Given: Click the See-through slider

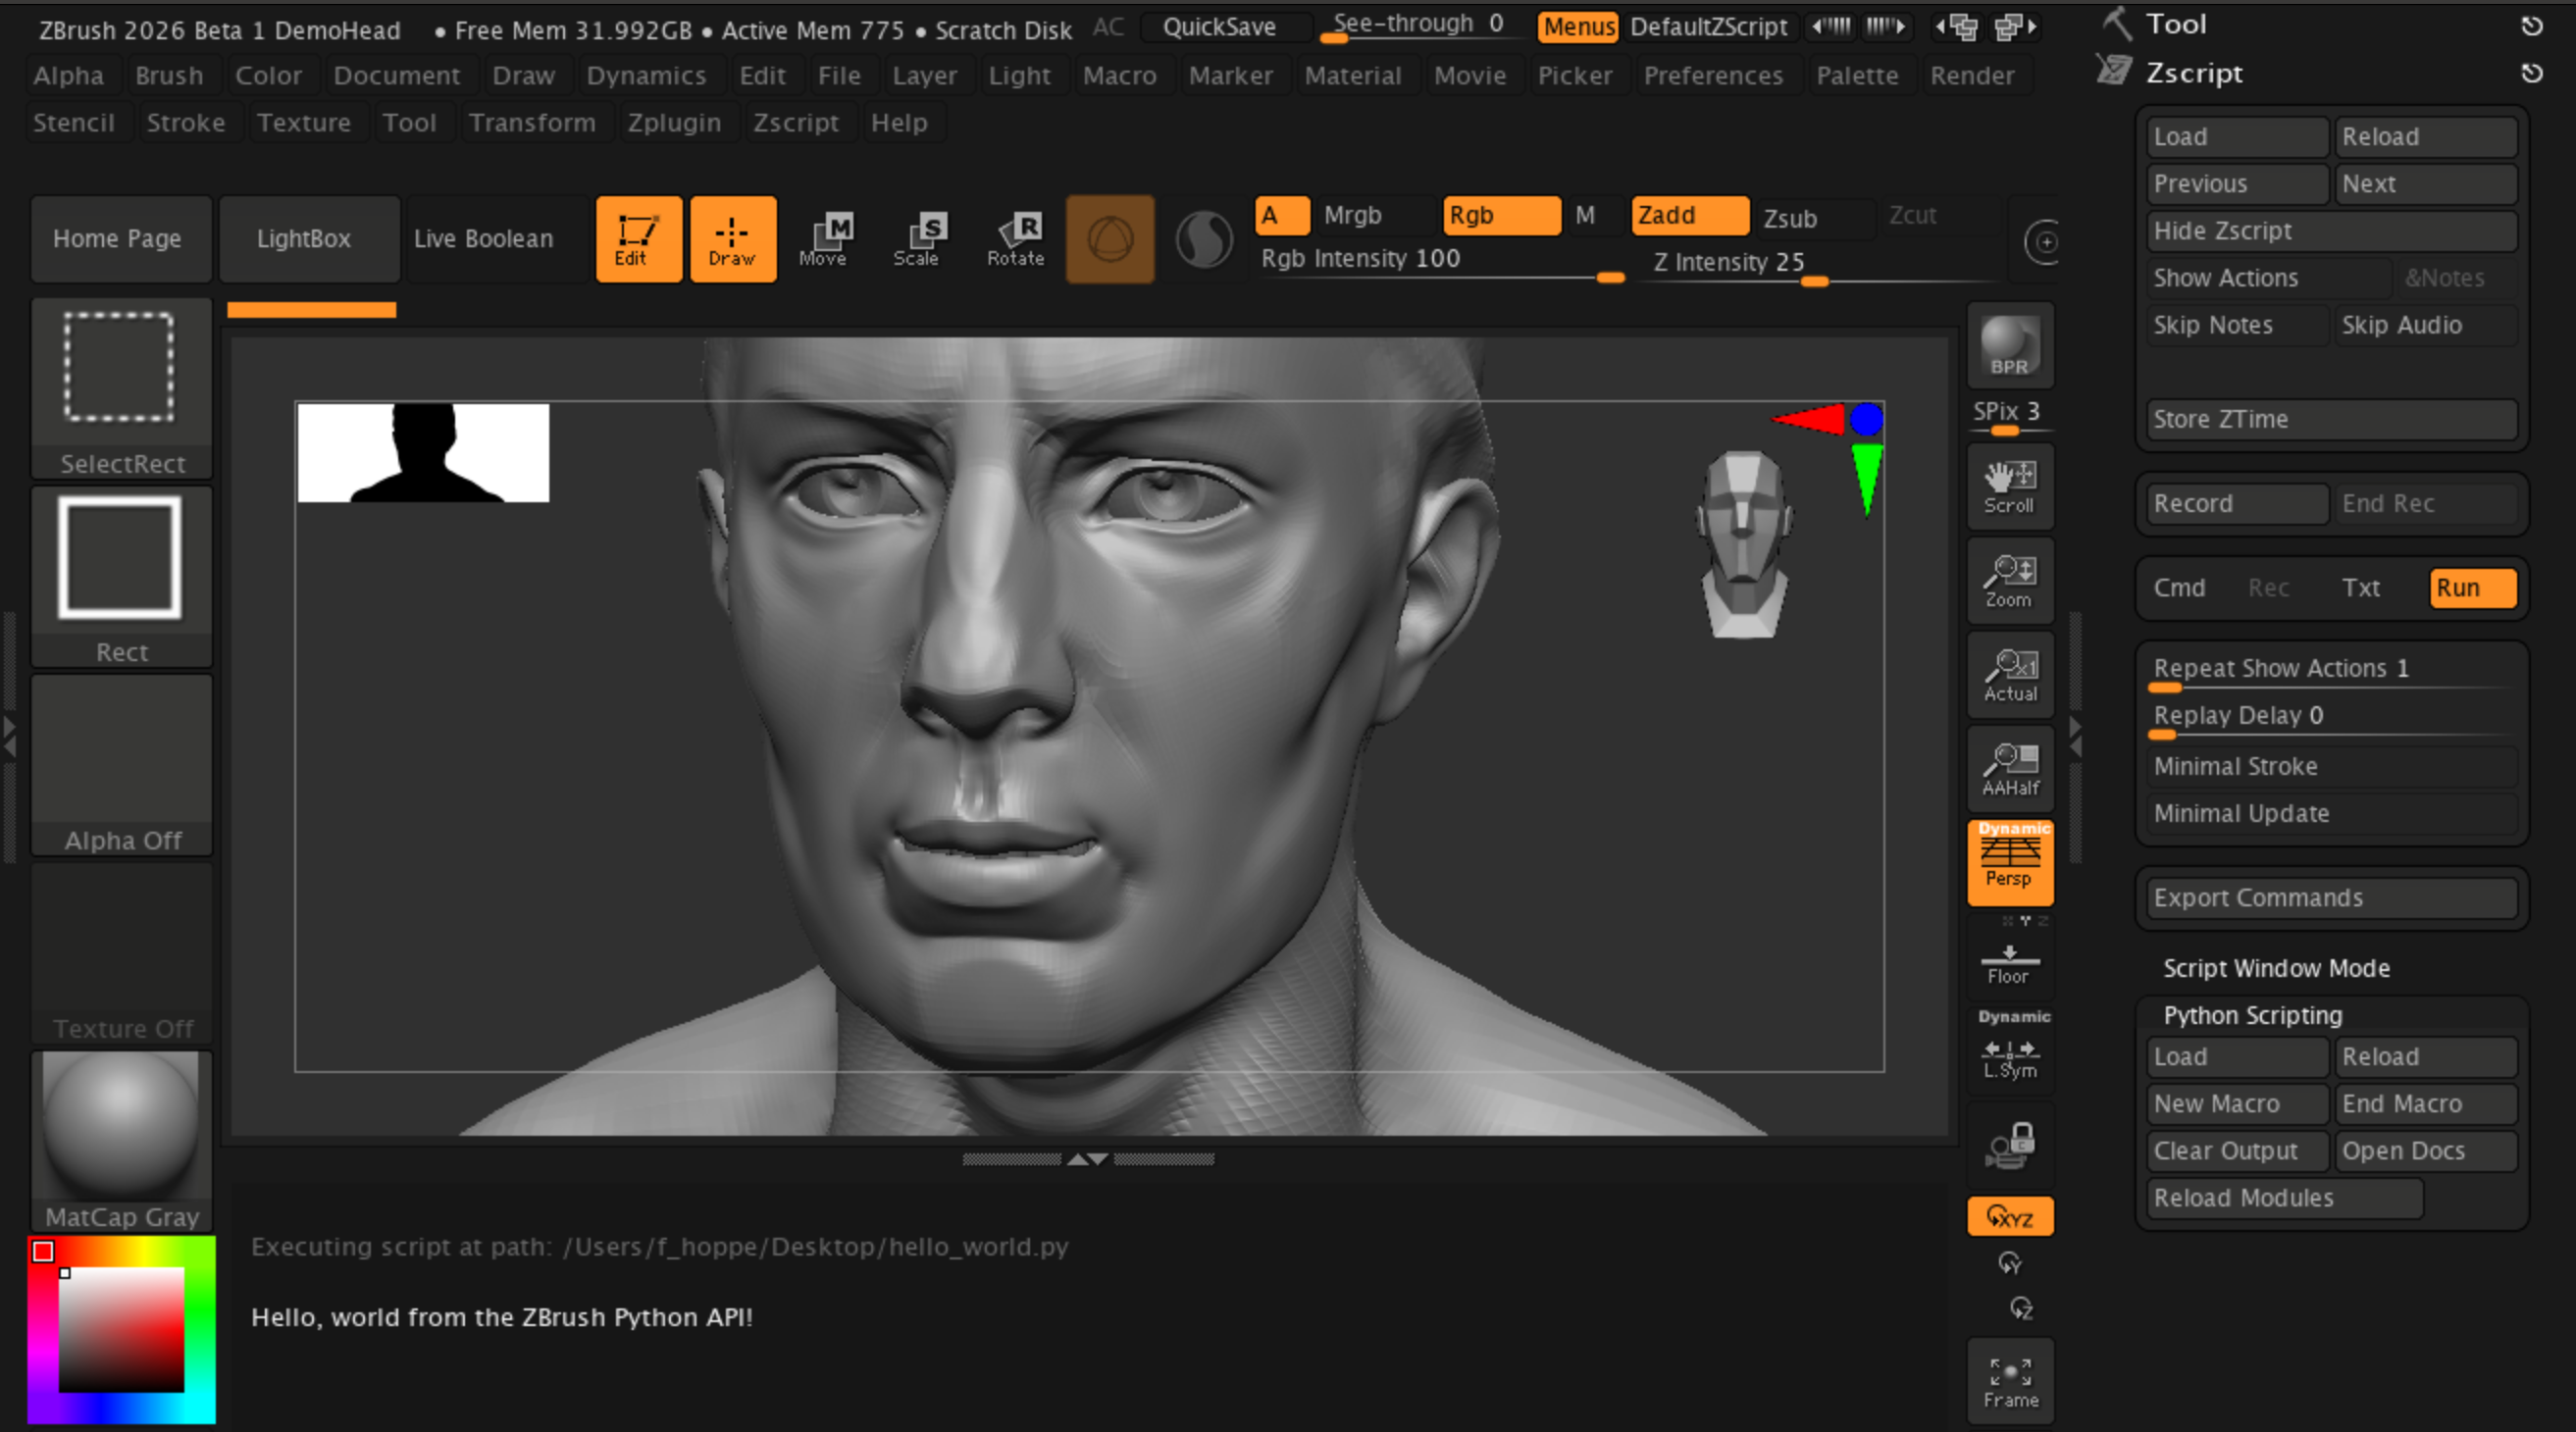Looking at the screenshot, I should [x=1420, y=27].
